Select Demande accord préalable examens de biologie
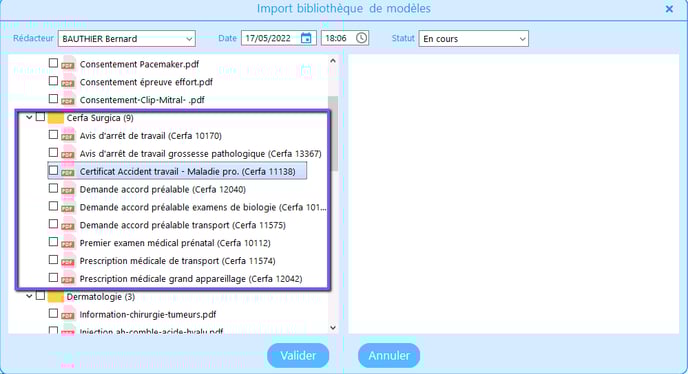688x374 pixels. (203, 207)
